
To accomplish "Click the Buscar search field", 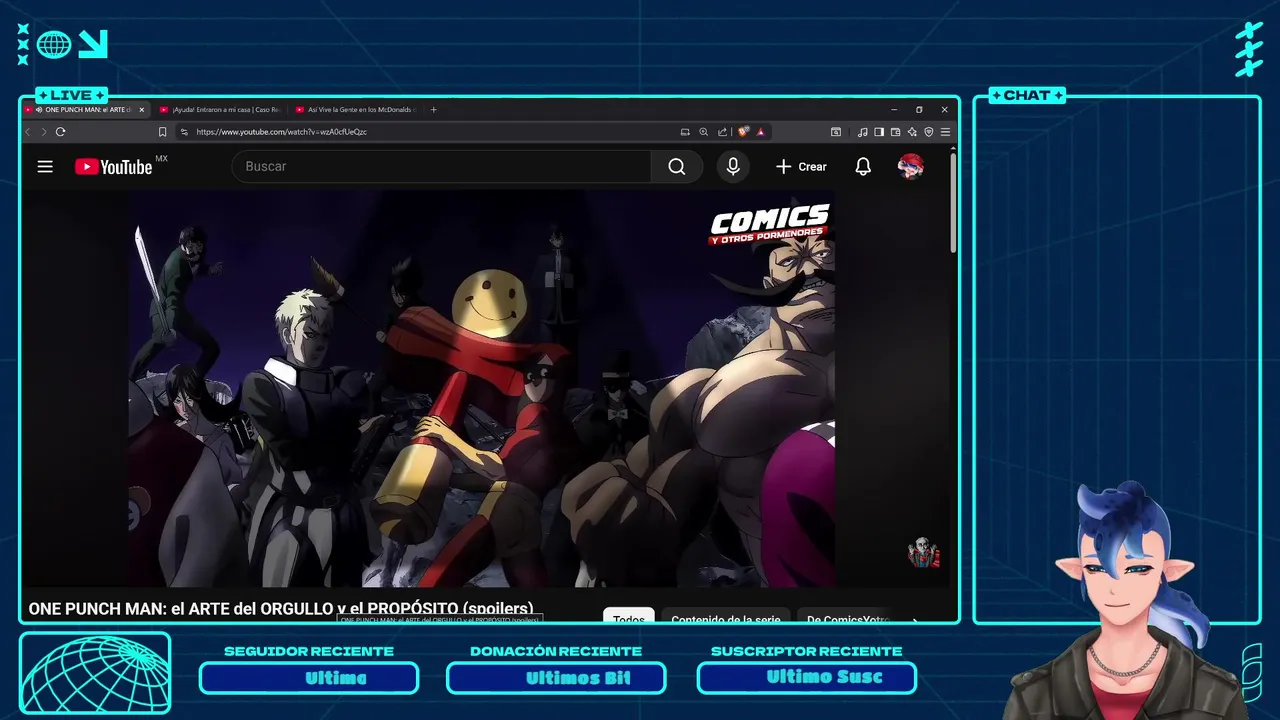I will click(x=441, y=167).
